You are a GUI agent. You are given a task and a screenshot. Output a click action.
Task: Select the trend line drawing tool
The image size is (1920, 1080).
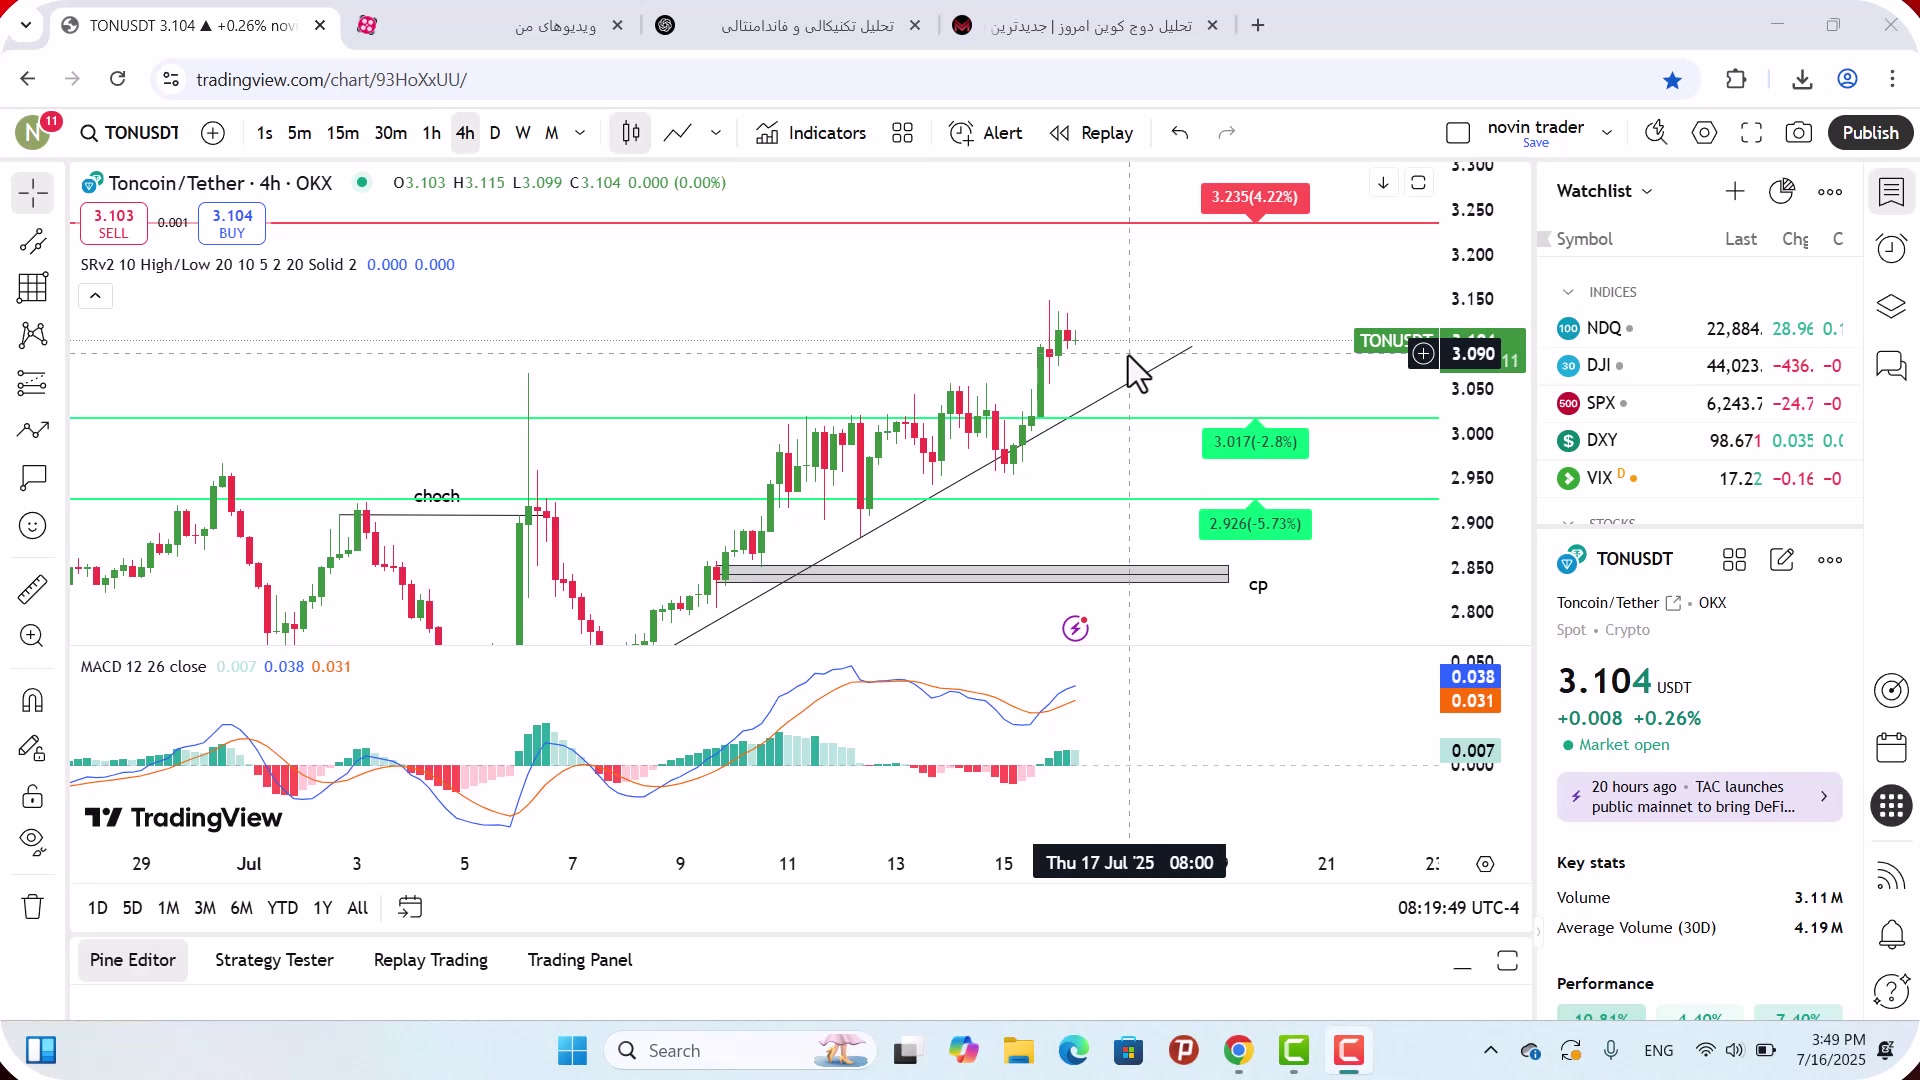pyautogui.click(x=33, y=241)
